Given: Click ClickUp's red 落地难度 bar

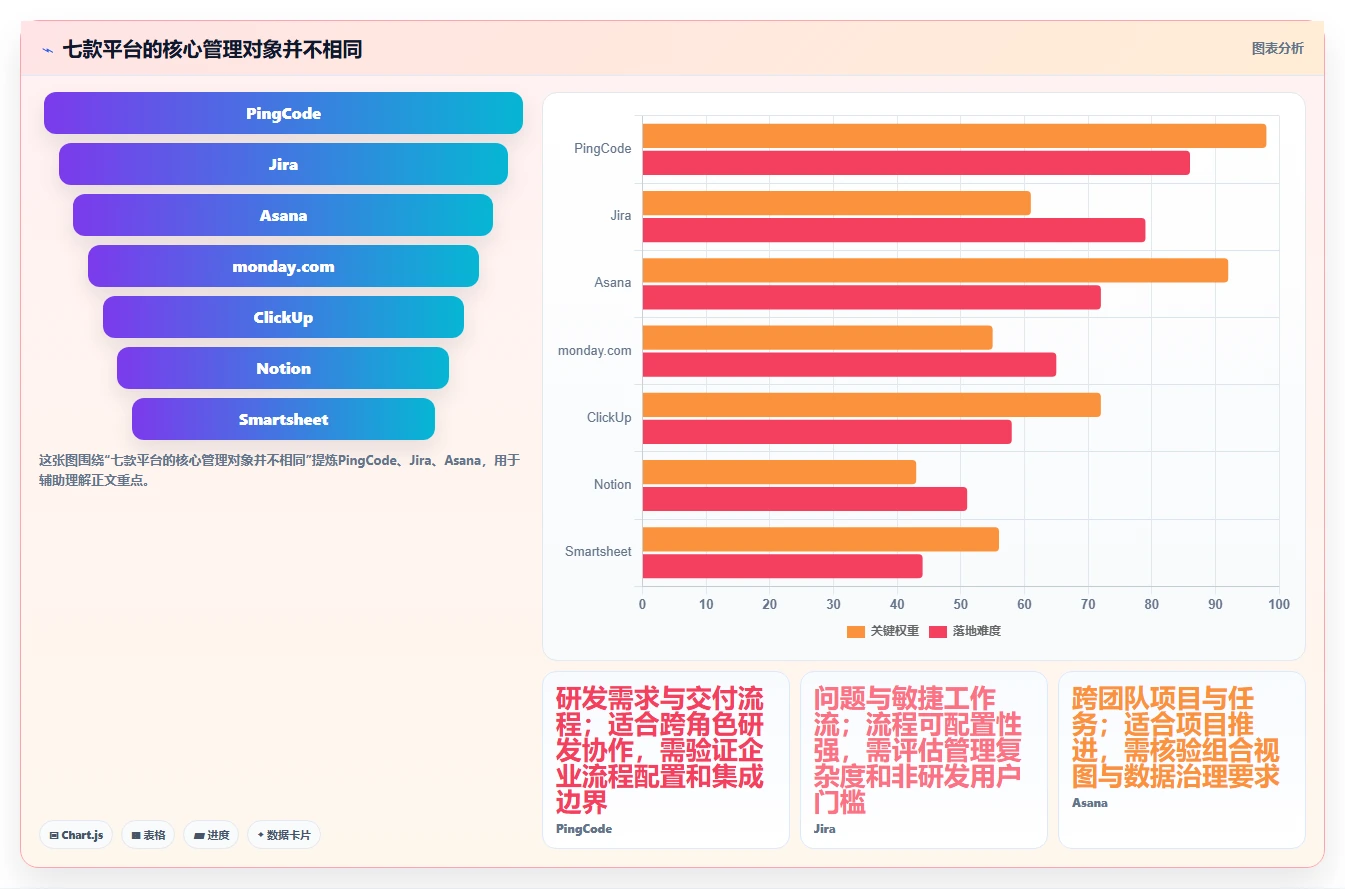Looking at the screenshot, I should tap(827, 431).
